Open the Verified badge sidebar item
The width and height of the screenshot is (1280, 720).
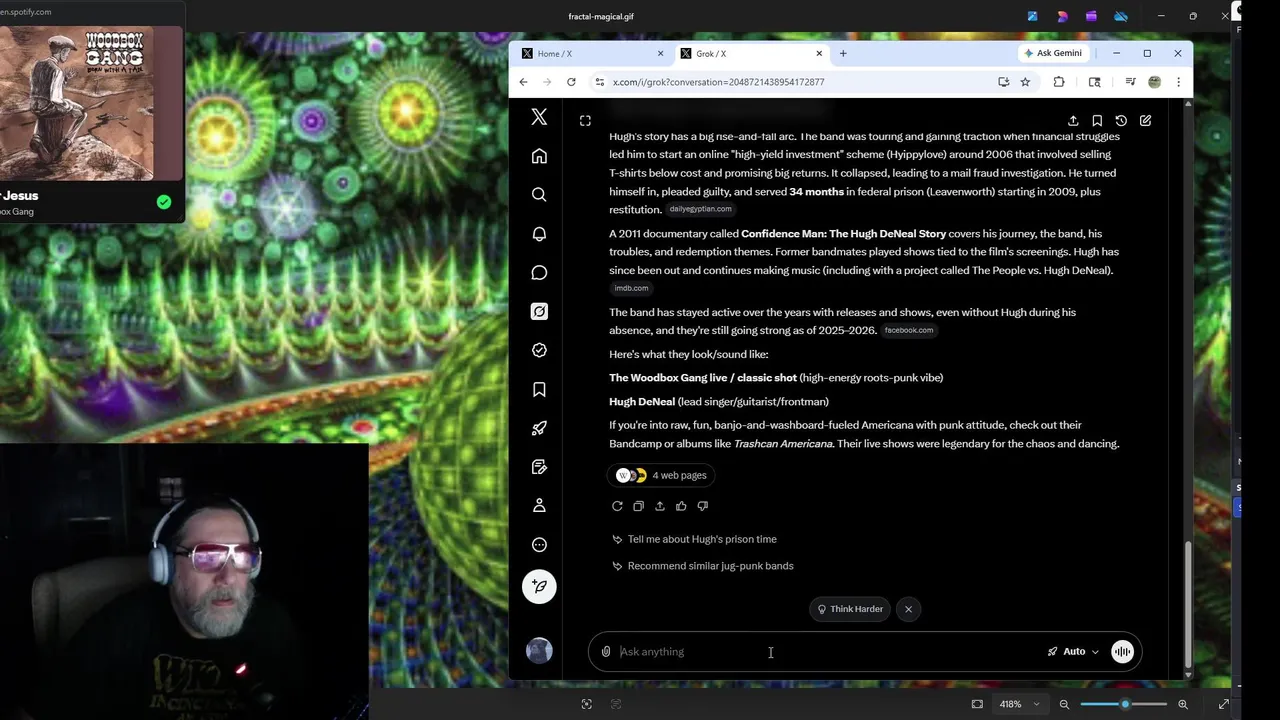tap(539, 350)
